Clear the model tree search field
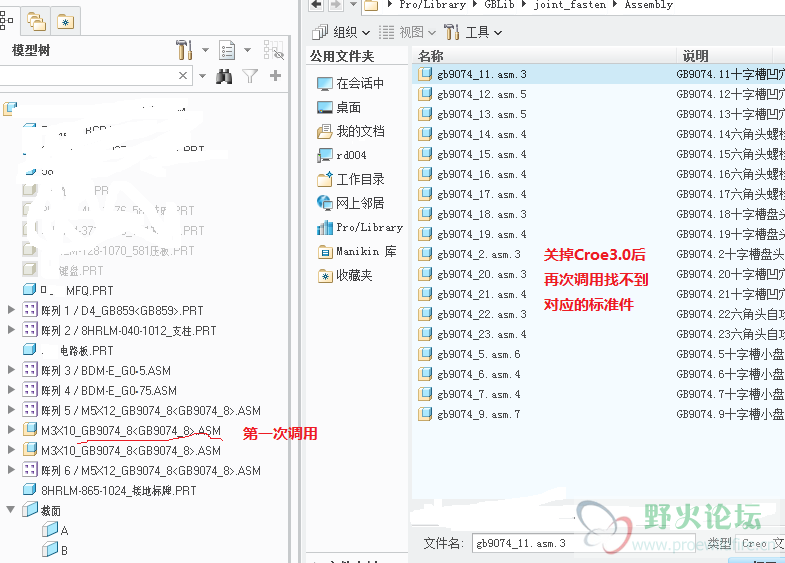This screenshot has height=563, width=785. pyautogui.click(x=183, y=76)
